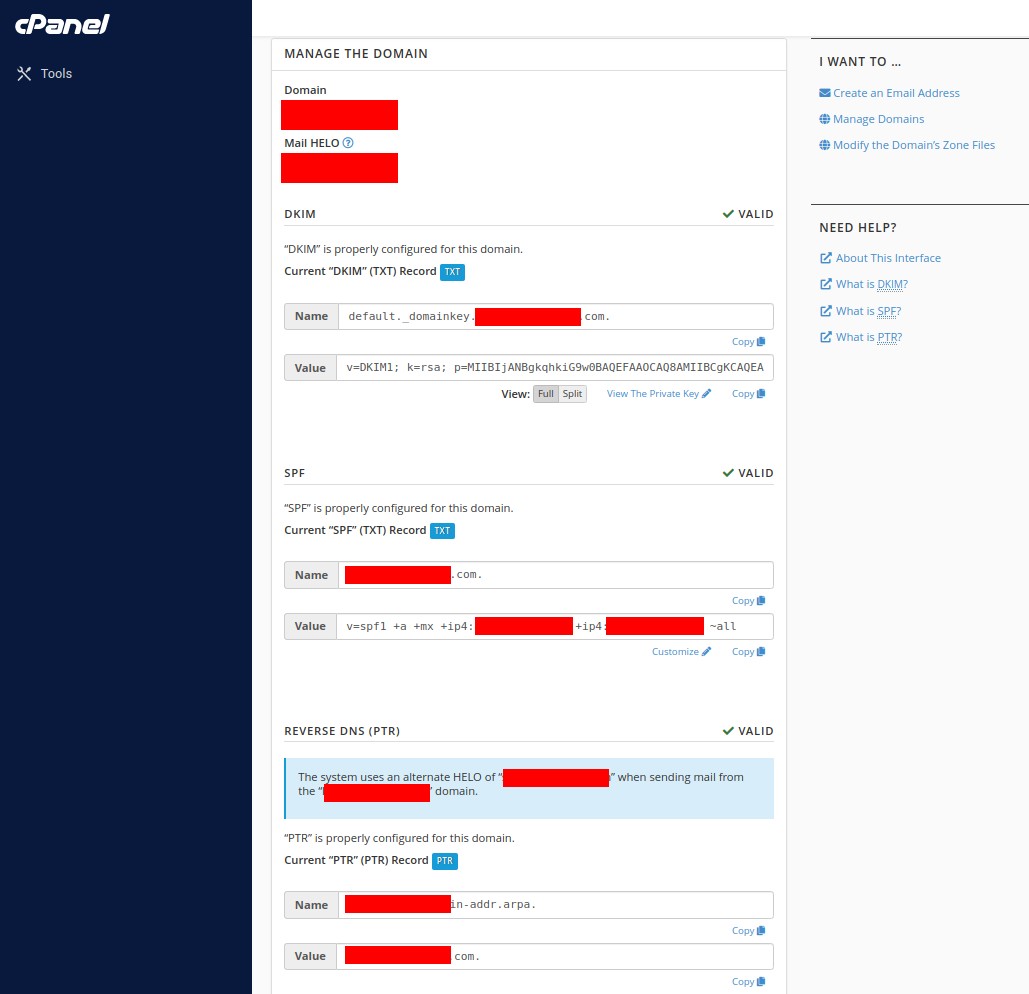Click the cPanel logo
1029x994 pixels.
click(x=61, y=26)
